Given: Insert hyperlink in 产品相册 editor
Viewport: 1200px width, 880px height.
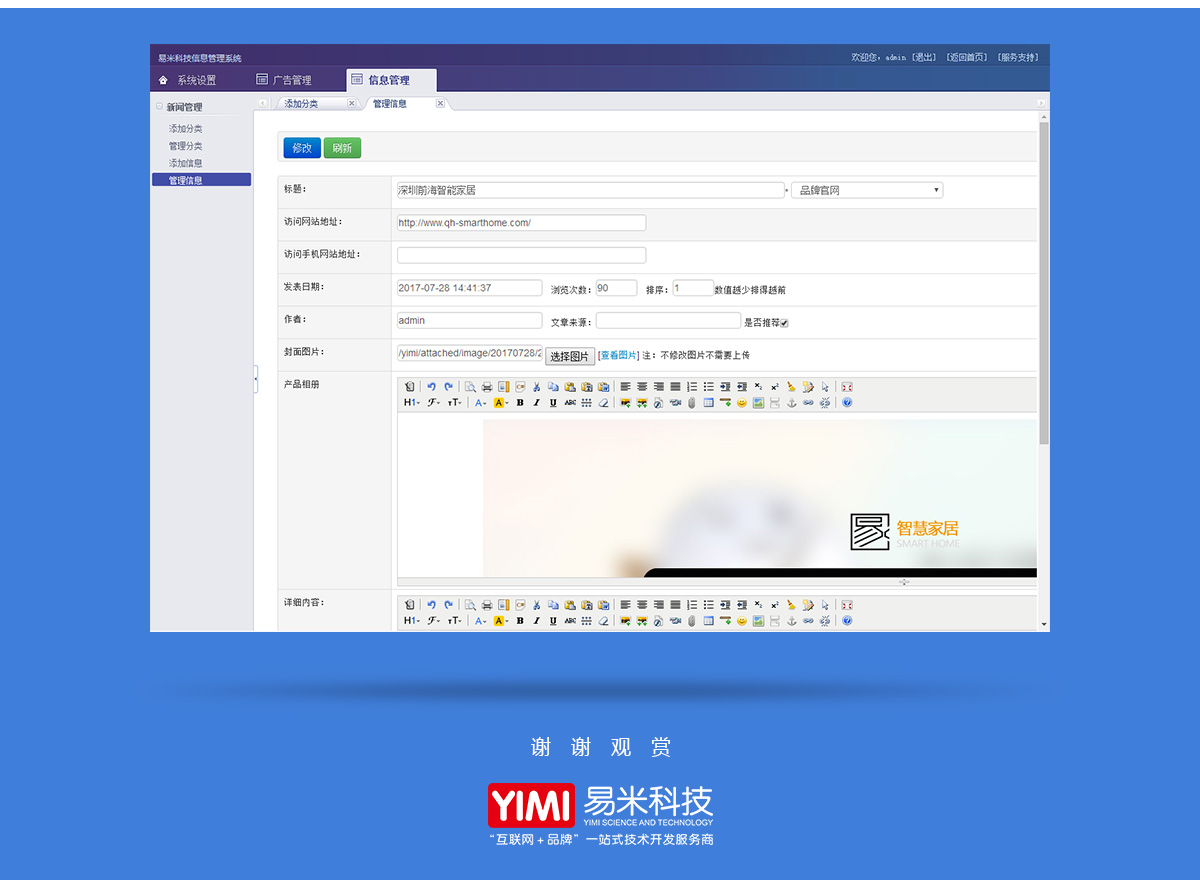Looking at the screenshot, I should click(x=808, y=403).
